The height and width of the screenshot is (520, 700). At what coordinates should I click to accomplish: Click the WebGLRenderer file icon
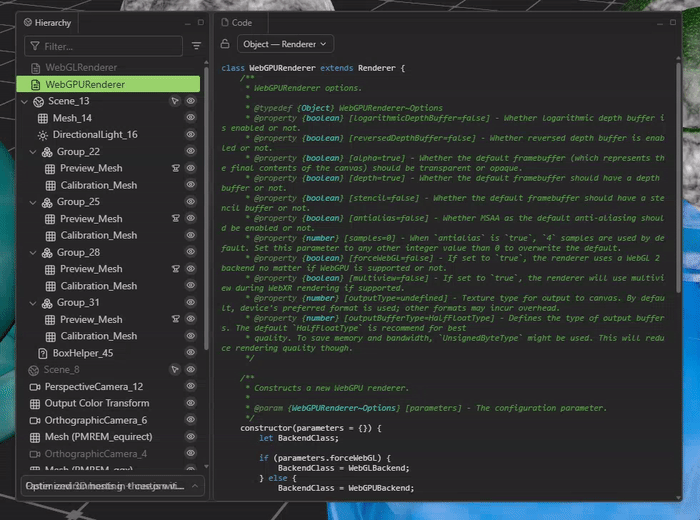[36, 68]
